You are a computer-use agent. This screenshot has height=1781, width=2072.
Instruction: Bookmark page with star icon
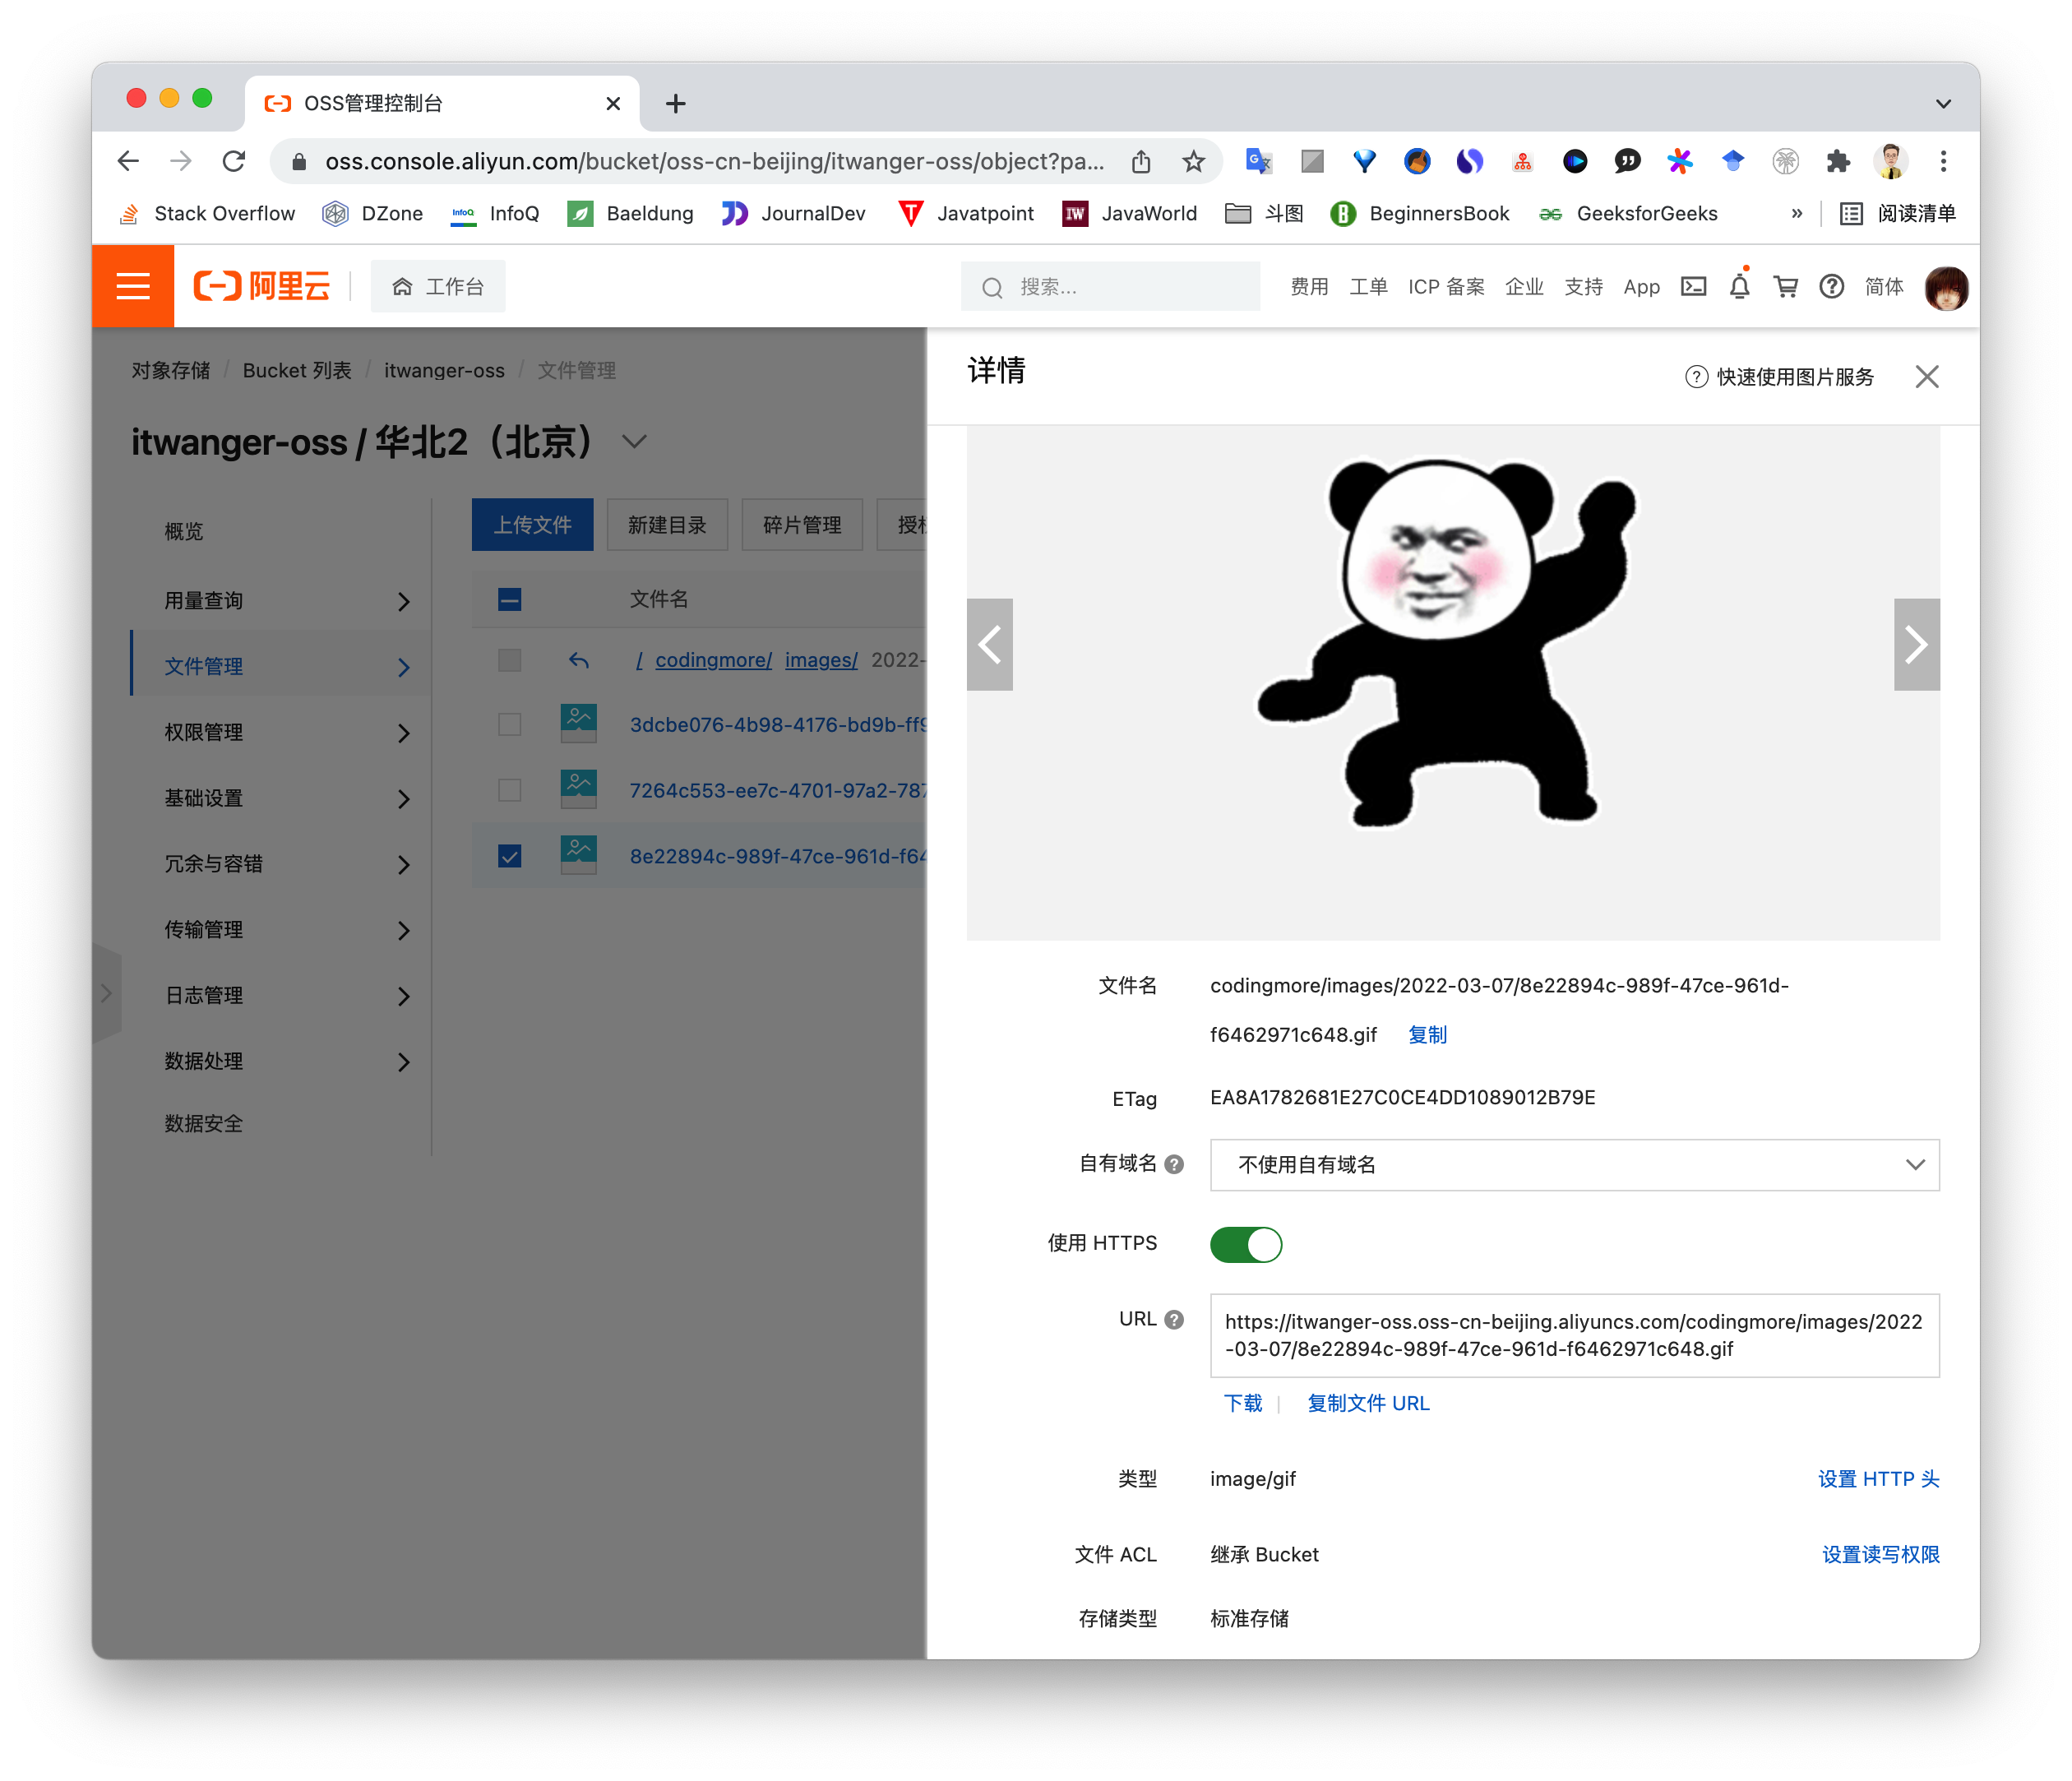[x=1193, y=162]
